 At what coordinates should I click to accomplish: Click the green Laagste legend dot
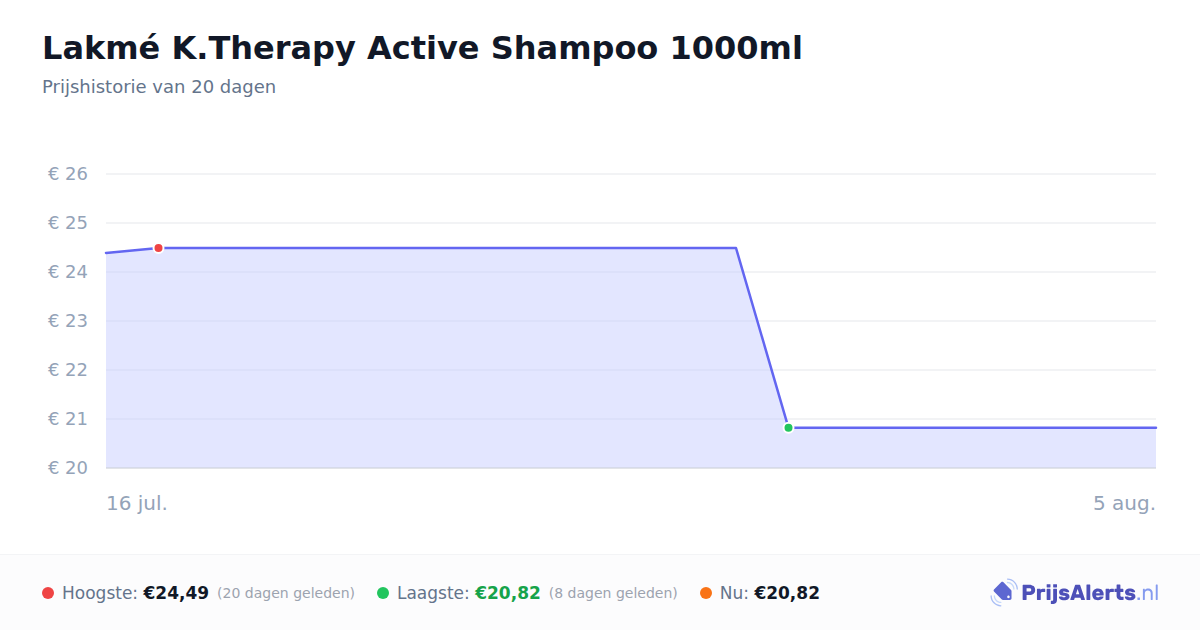pyautogui.click(x=383, y=593)
